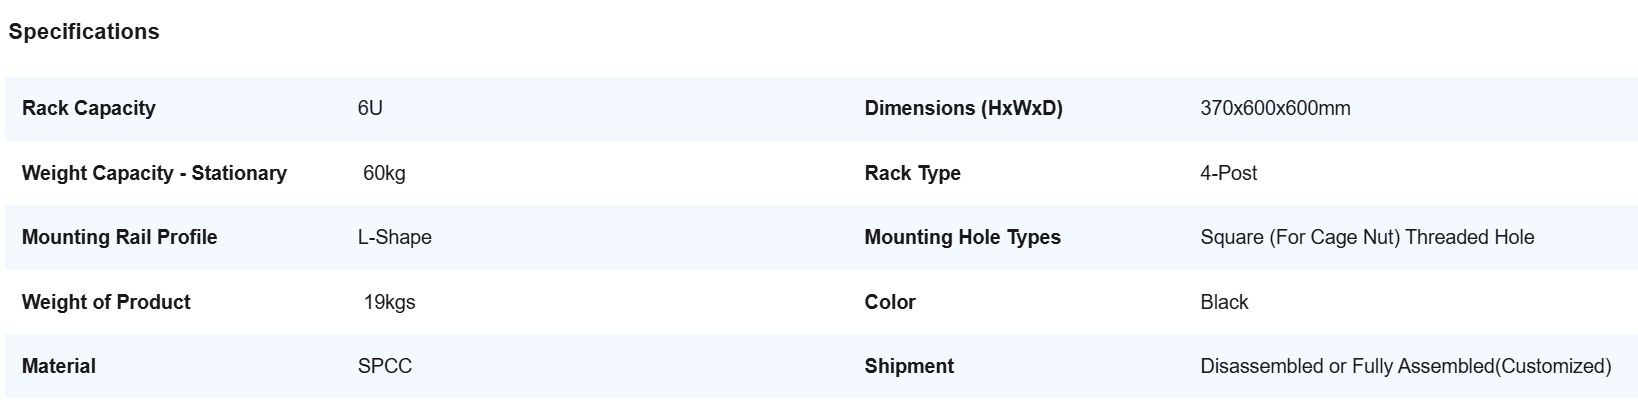Click the 60kg weight capacity value
The width and height of the screenshot is (1638, 402).
click(x=384, y=173)
